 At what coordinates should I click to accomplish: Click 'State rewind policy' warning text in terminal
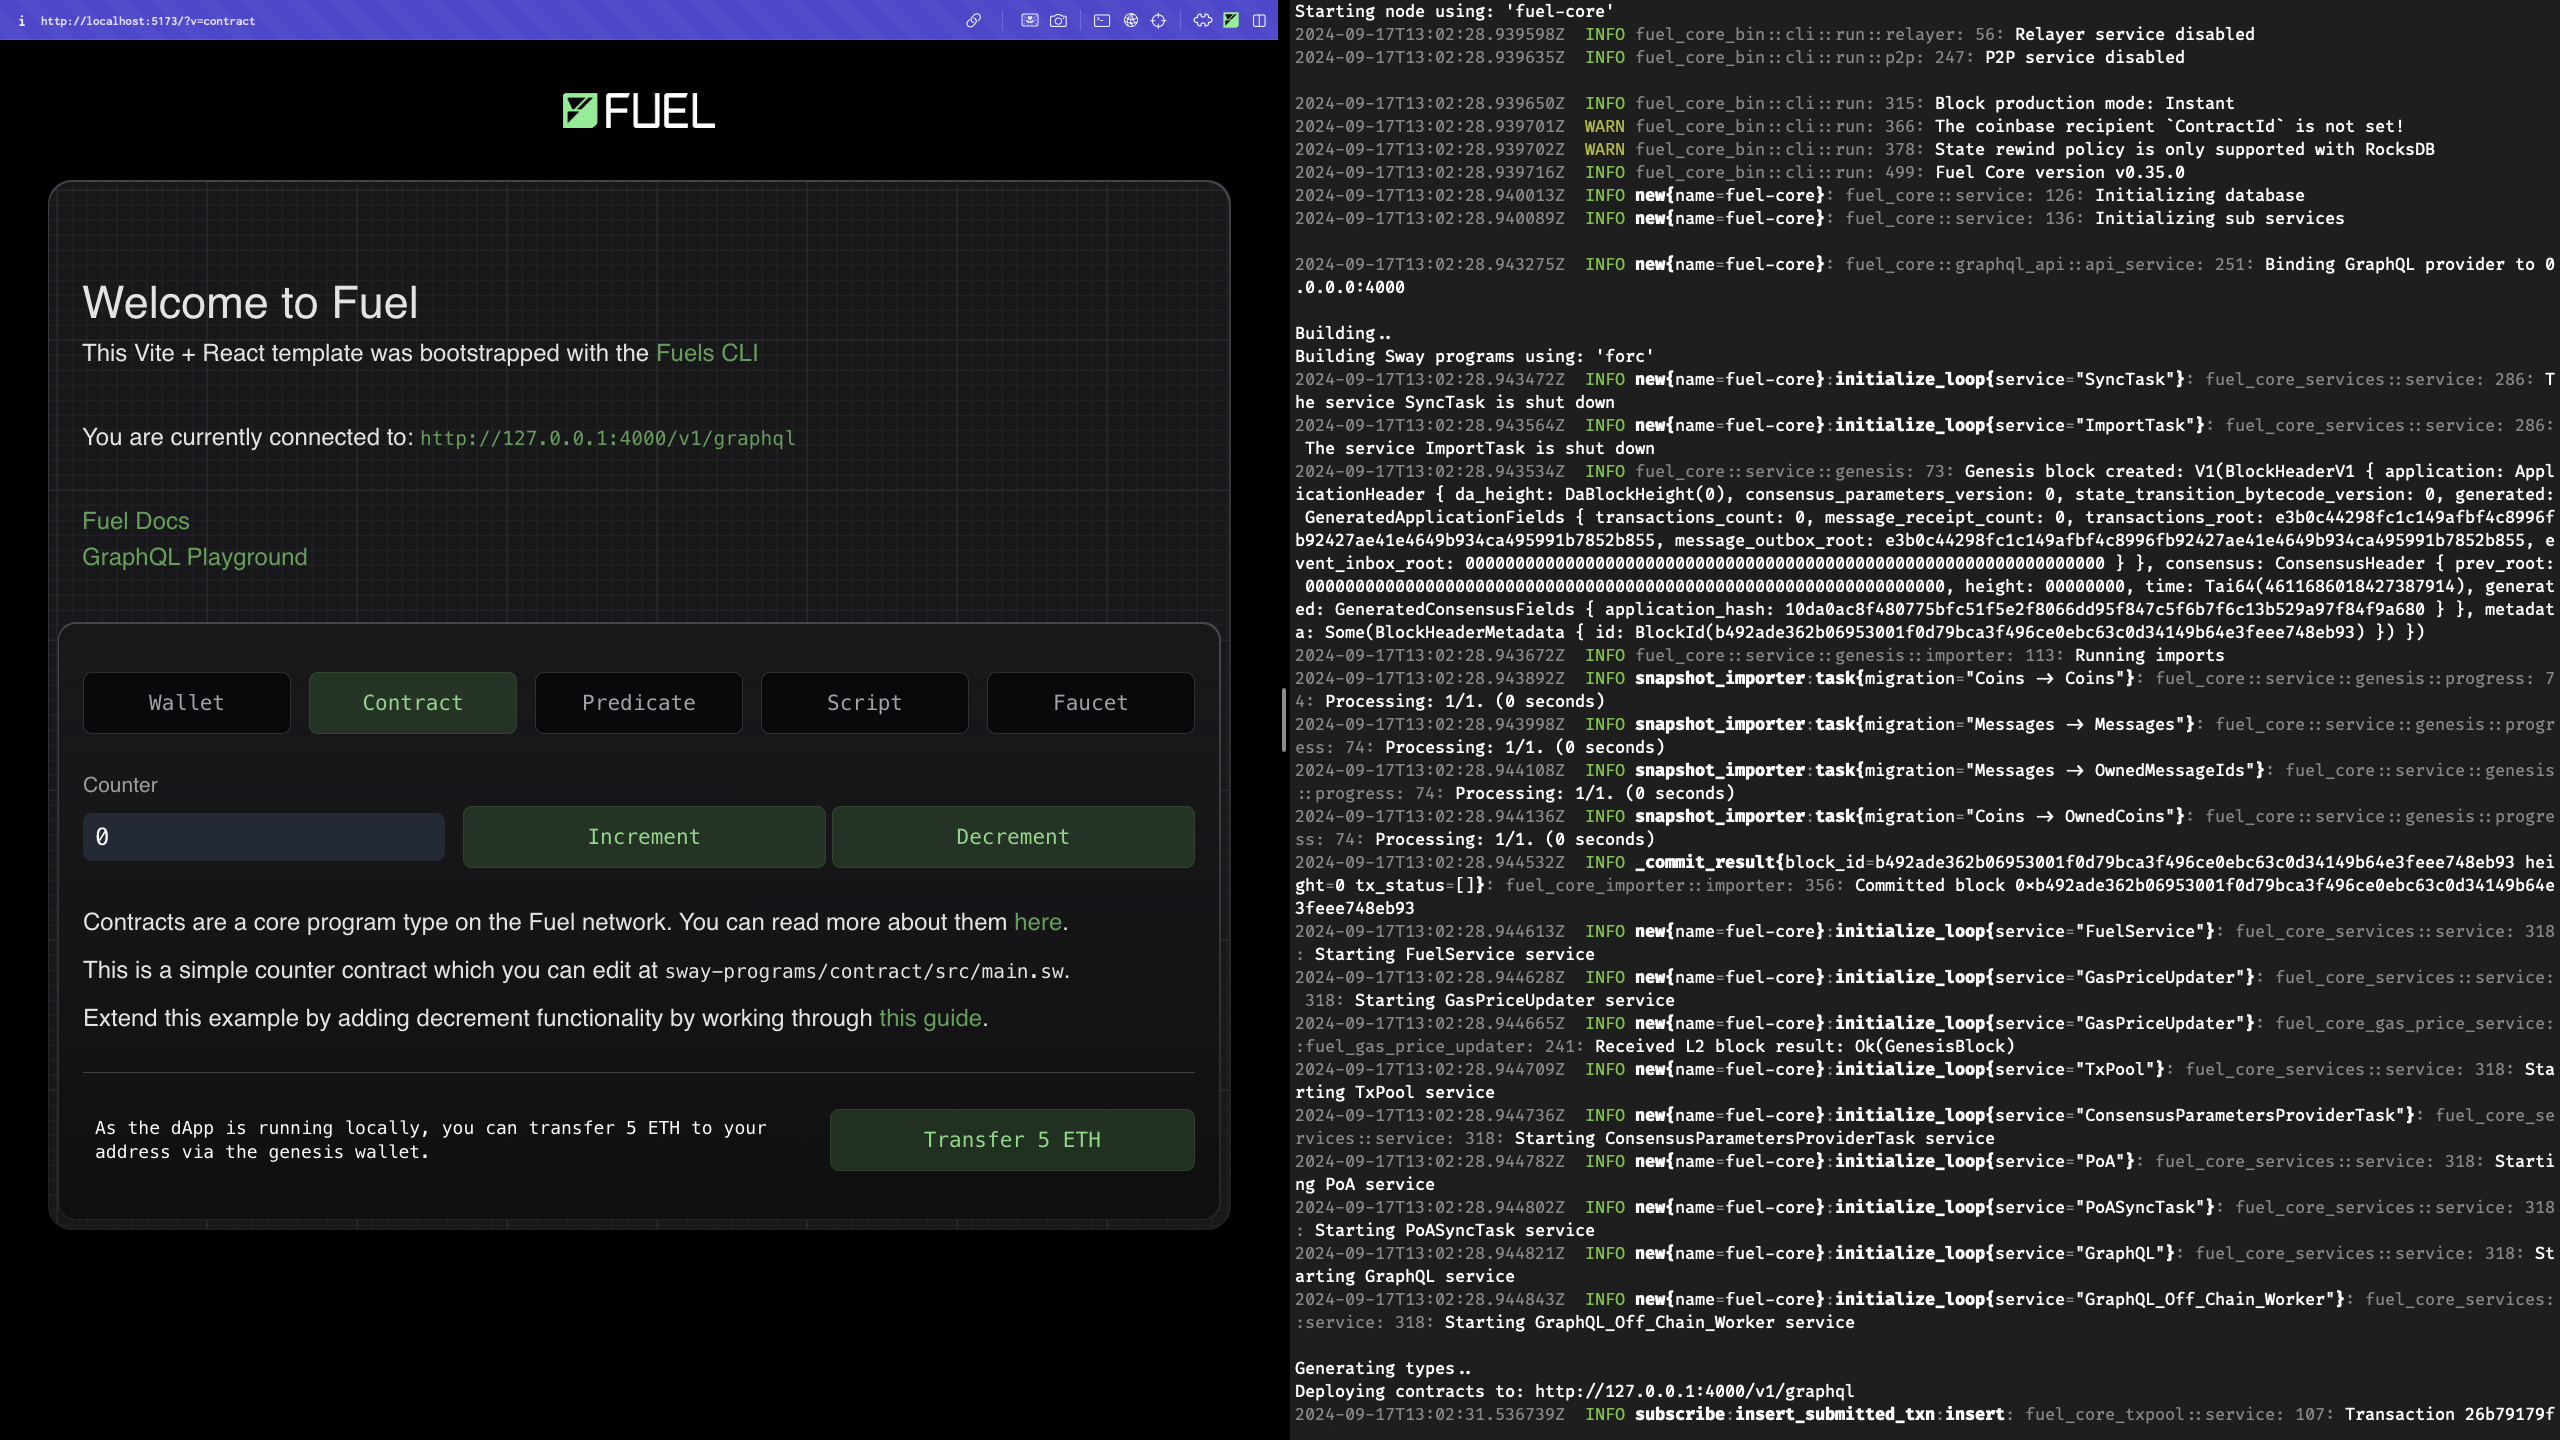click(2185, 149)
